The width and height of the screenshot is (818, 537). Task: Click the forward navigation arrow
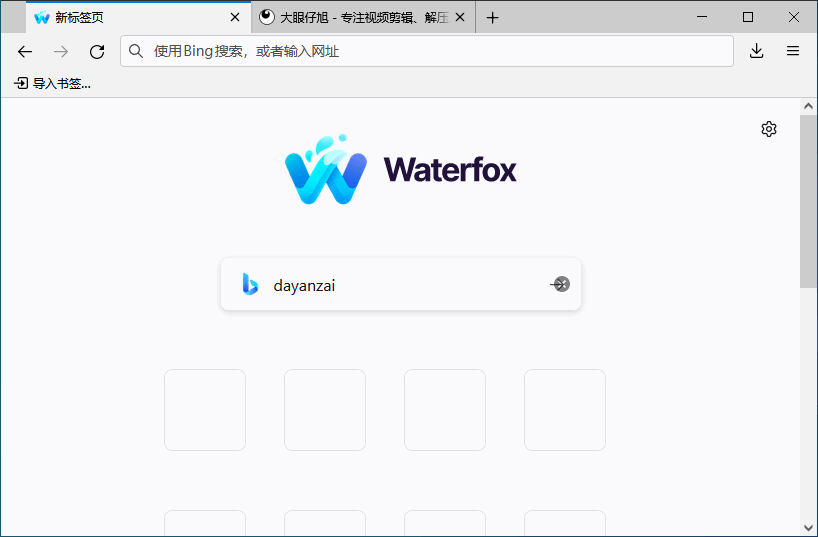tap(61, 51)
